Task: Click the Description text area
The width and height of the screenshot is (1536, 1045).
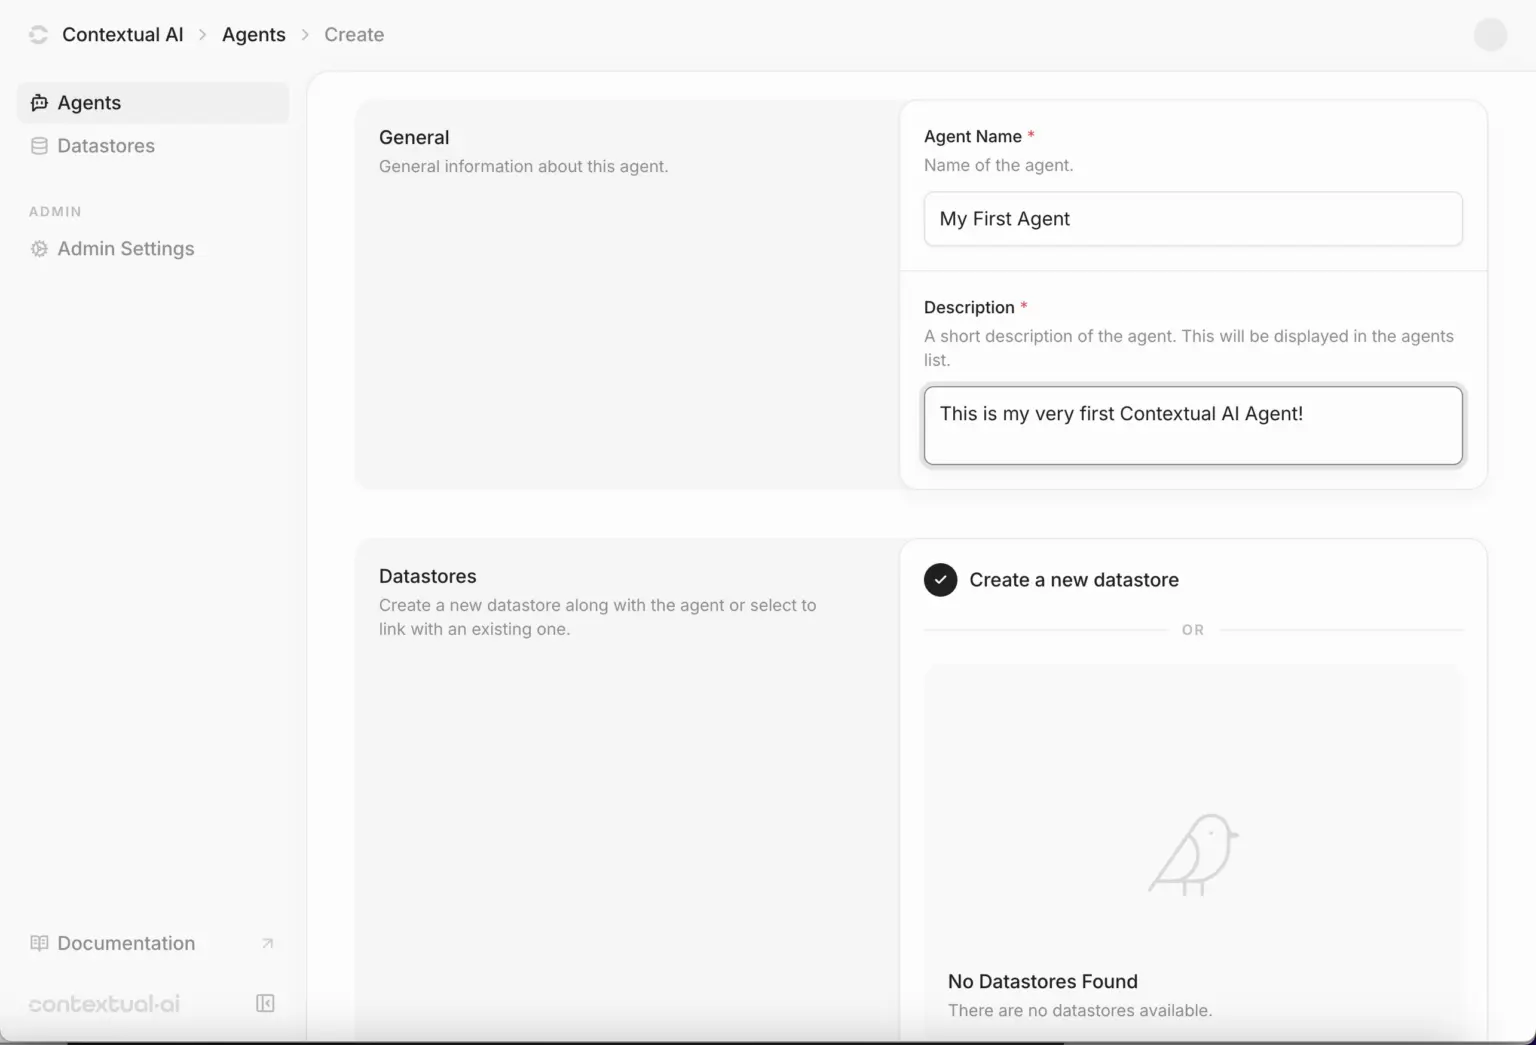Action: point(1193,426)
